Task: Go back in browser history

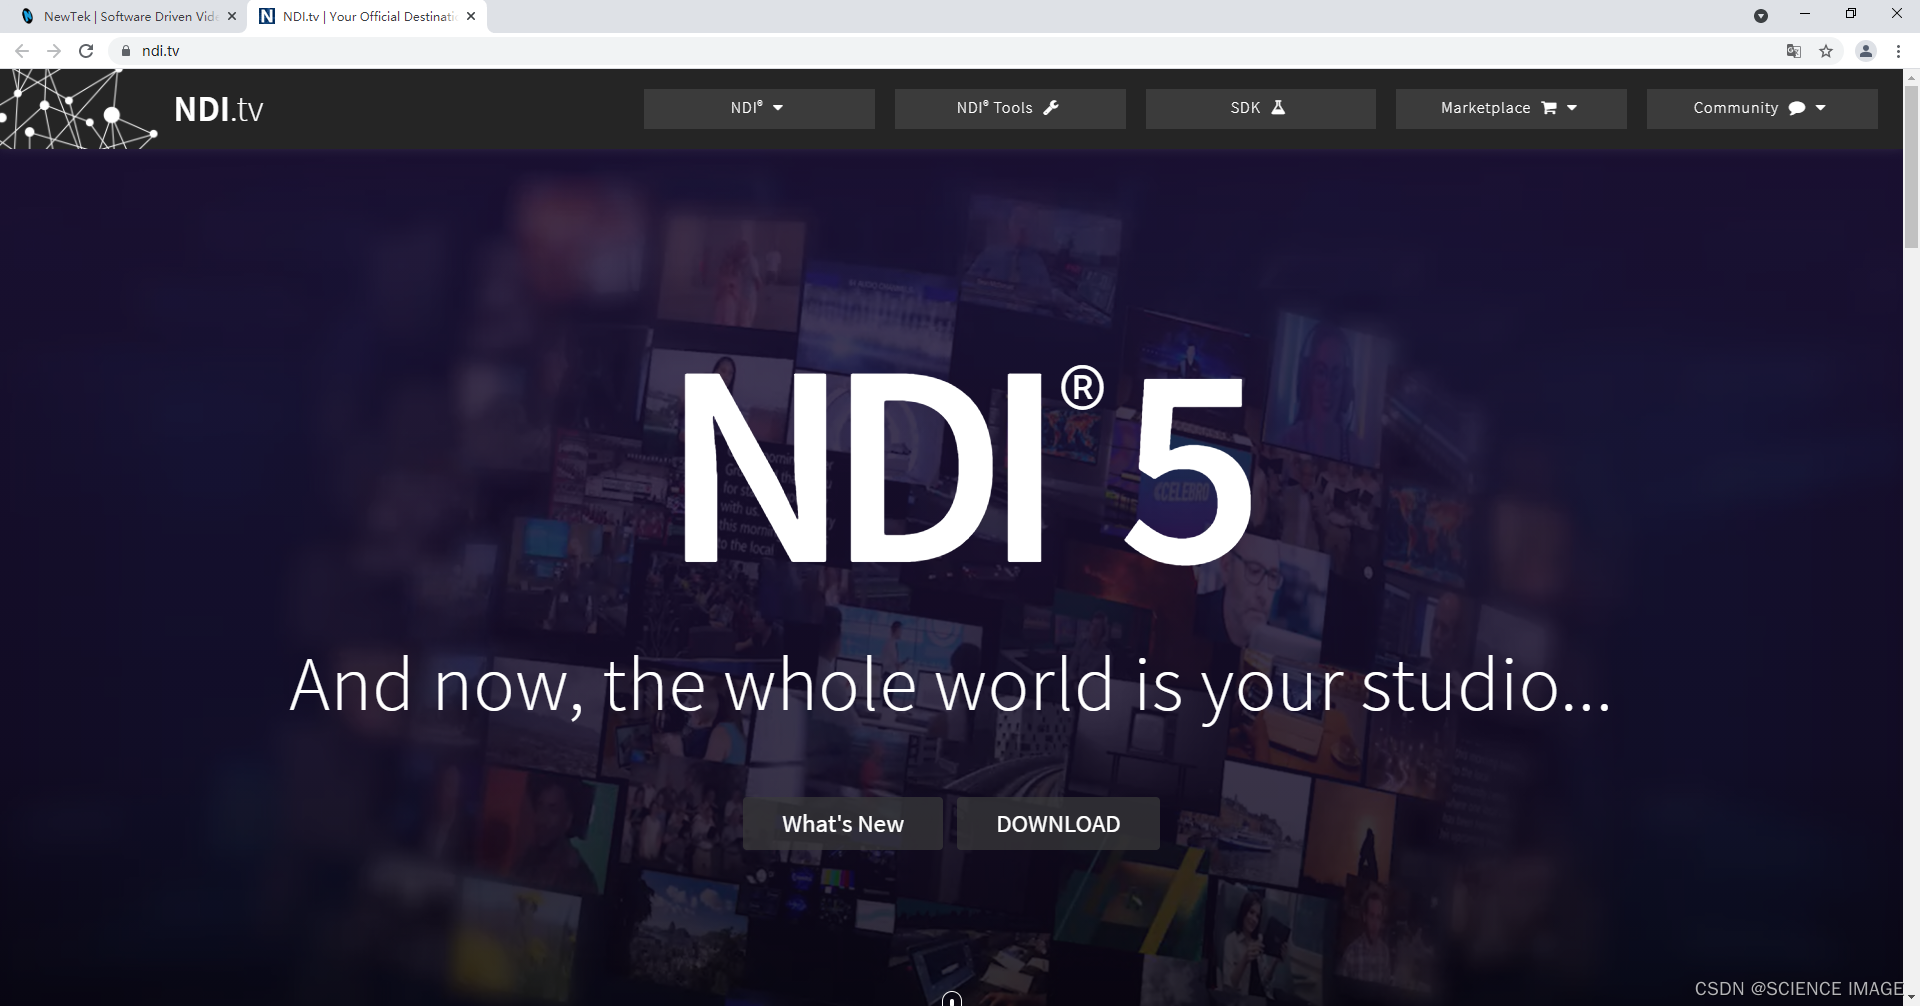Action: click(22, 51)
